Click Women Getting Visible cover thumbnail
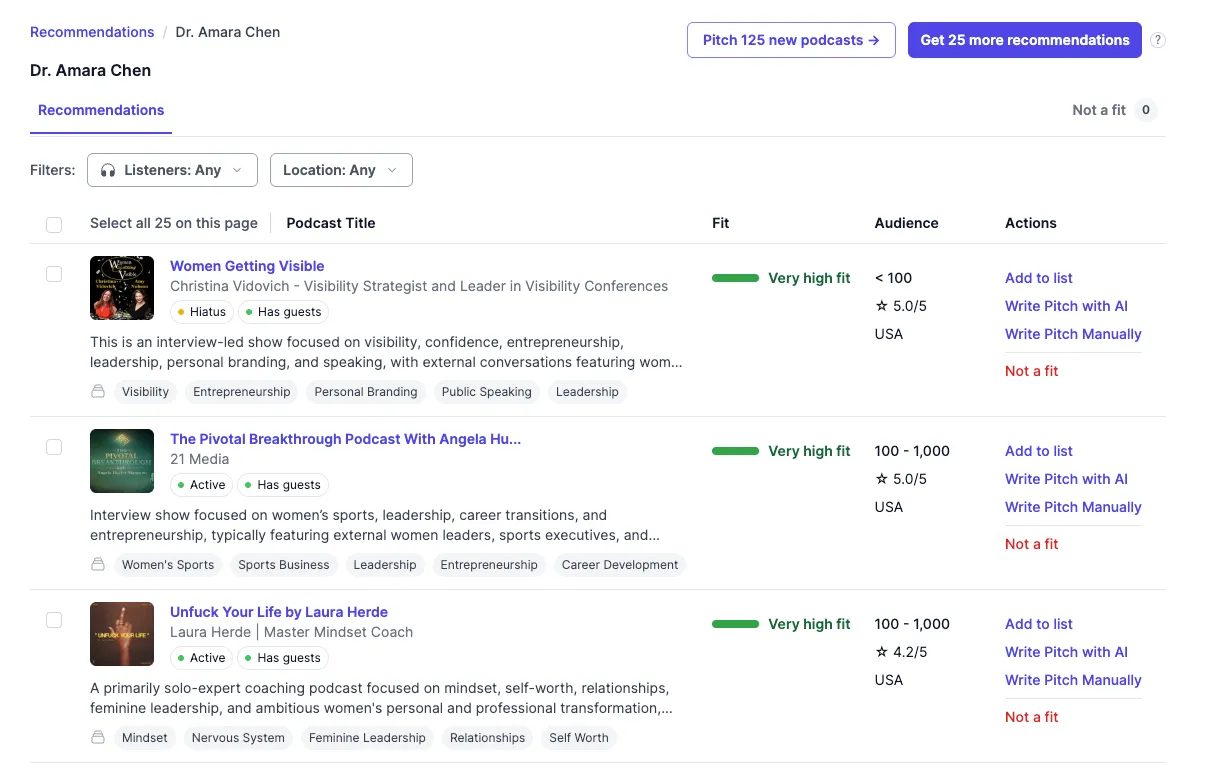The image size is (1220, 771). (x=122, y=288)
